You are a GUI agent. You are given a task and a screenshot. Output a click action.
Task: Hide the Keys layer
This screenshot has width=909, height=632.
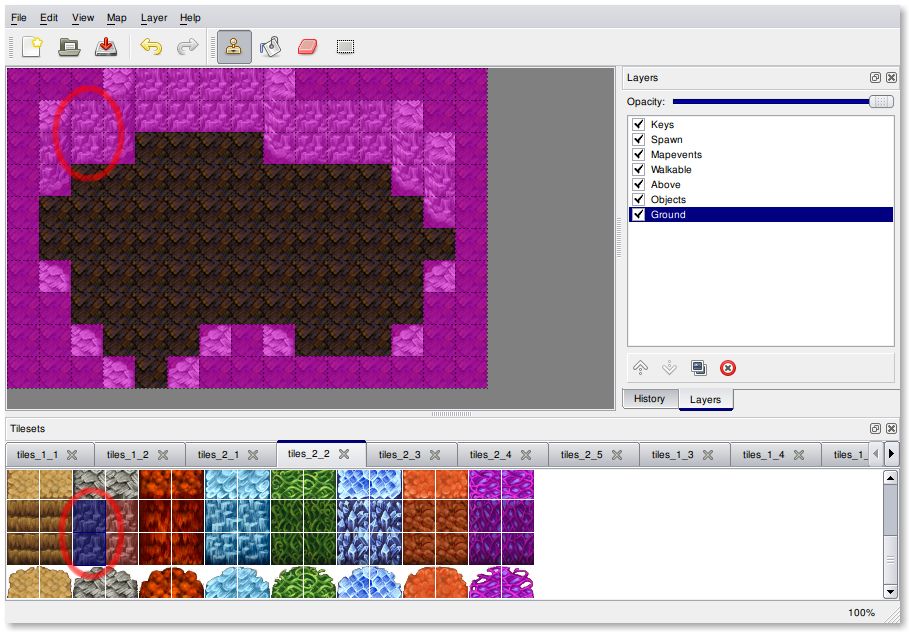pos(638,125)
